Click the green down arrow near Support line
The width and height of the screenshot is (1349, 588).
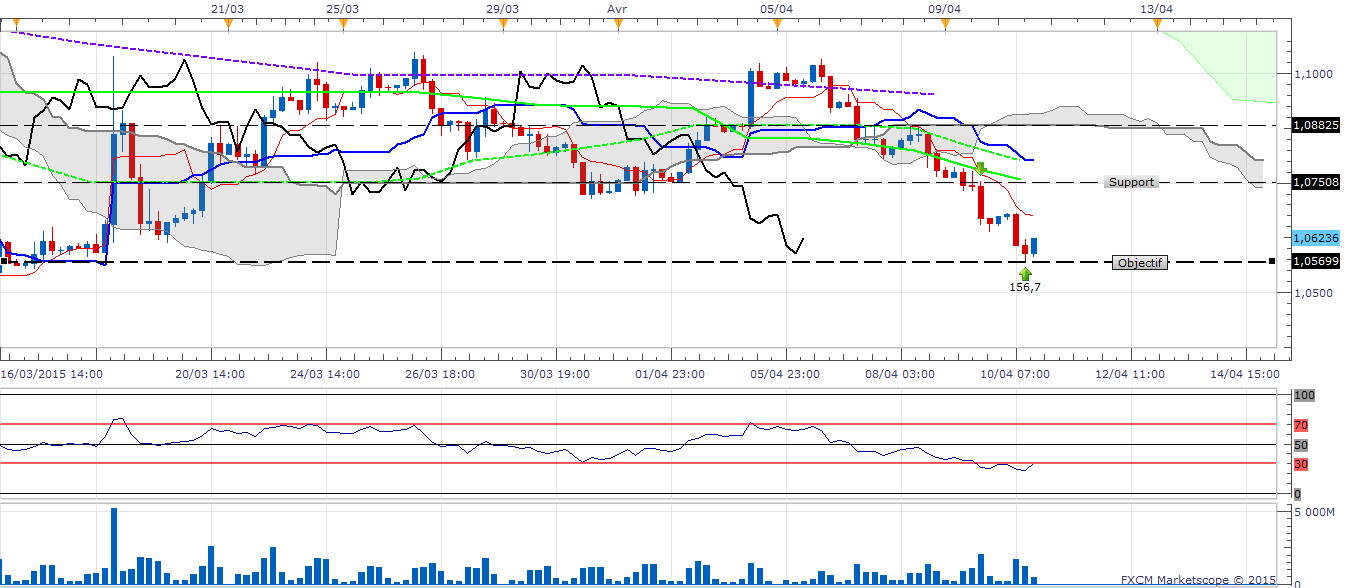pos(981,168)
